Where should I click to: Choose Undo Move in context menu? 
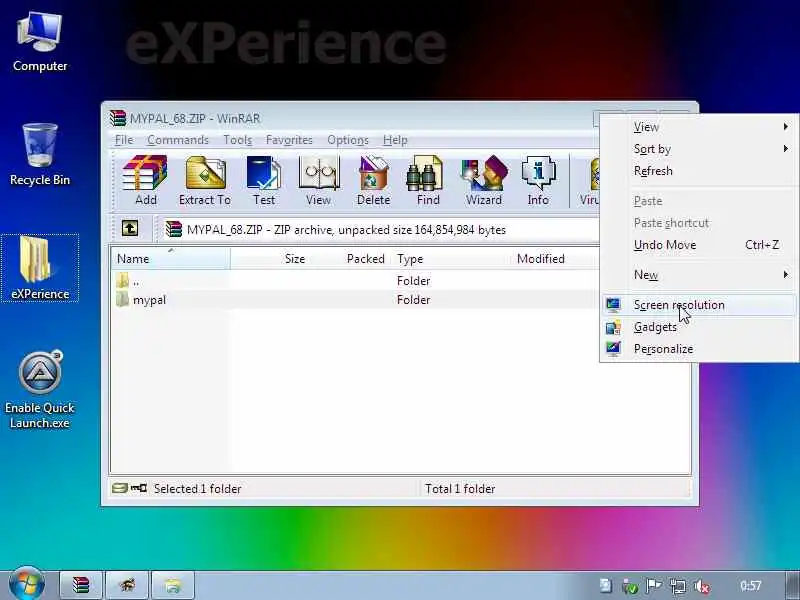(698, 245)
